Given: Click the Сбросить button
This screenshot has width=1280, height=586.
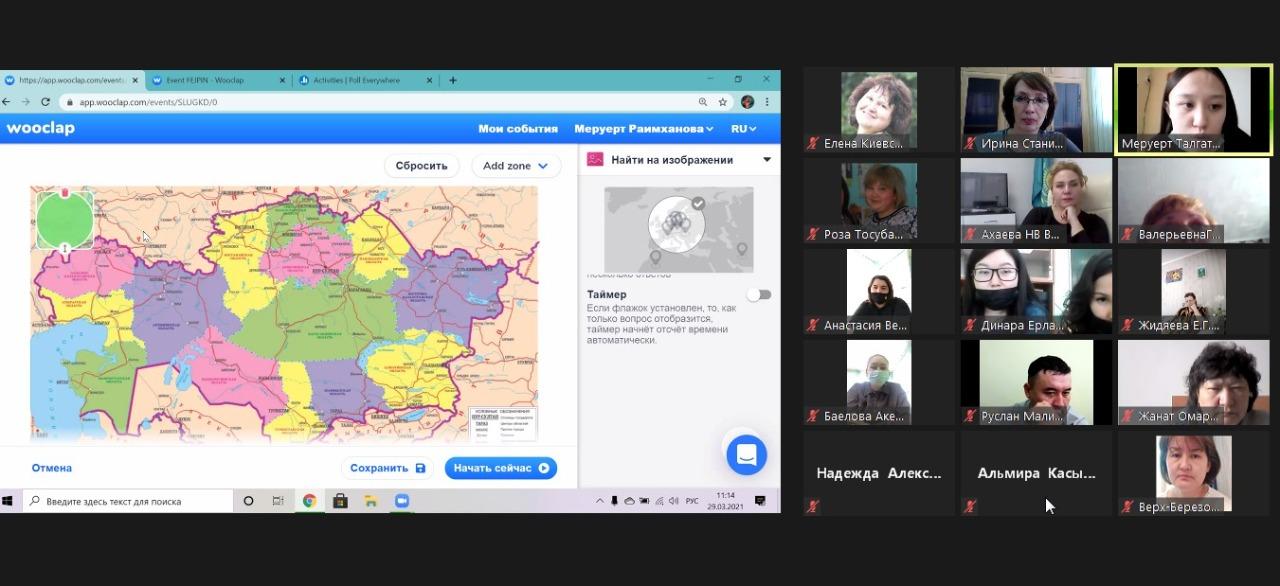Looking at the screenshot, I should point(422,166).
